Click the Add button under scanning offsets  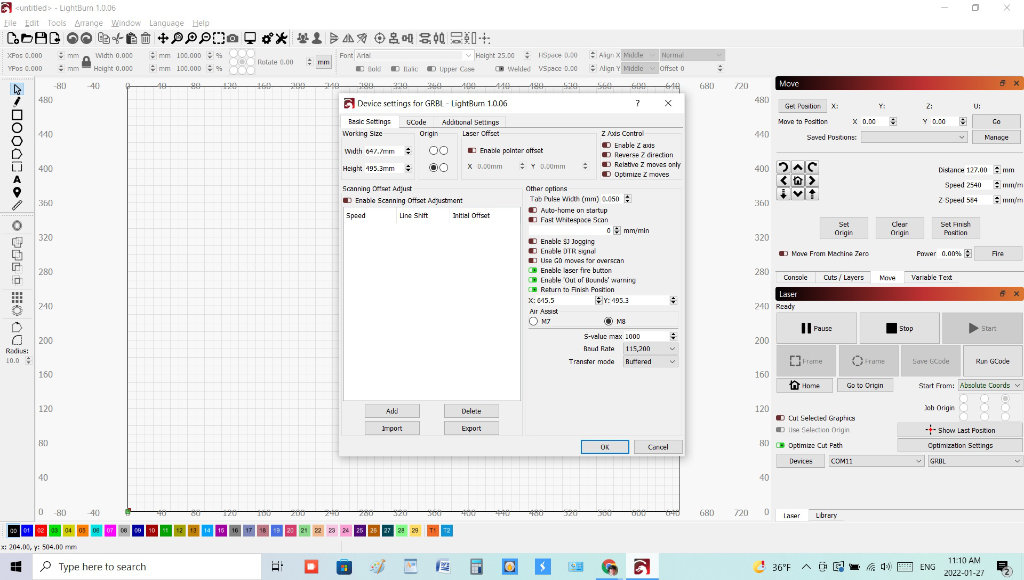coord(392,411)
